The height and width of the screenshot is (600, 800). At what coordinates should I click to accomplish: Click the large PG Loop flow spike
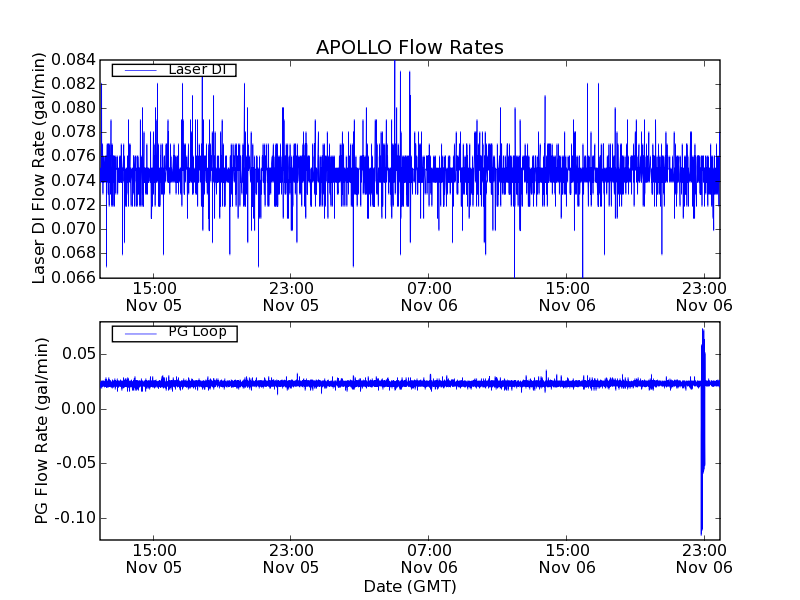(703, 432)
